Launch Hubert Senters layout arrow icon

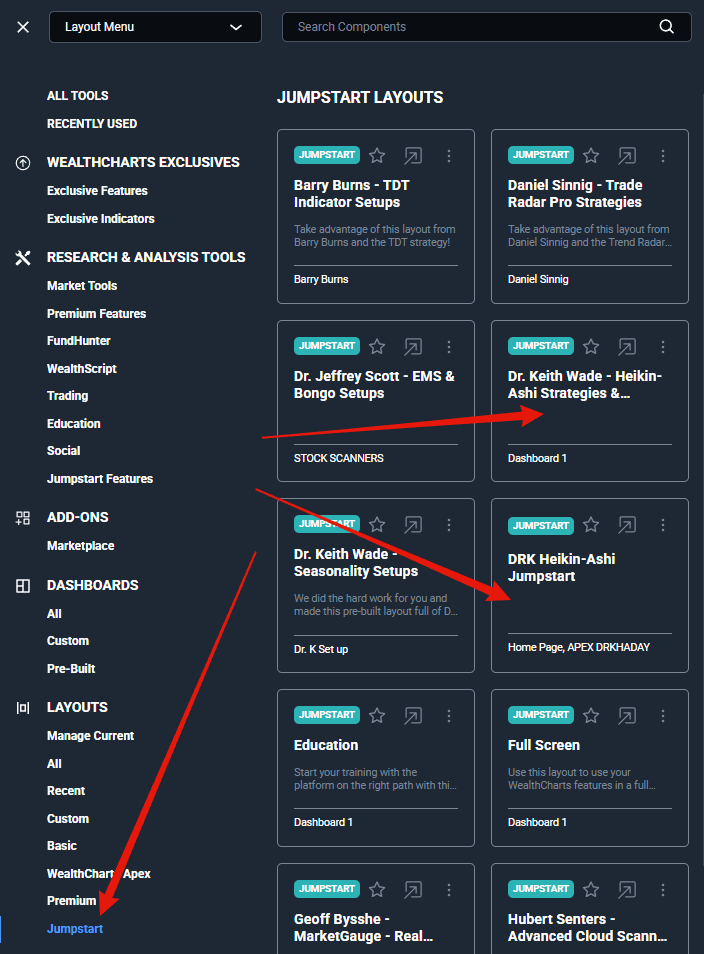pyautogui.click(x=627, y=890)
